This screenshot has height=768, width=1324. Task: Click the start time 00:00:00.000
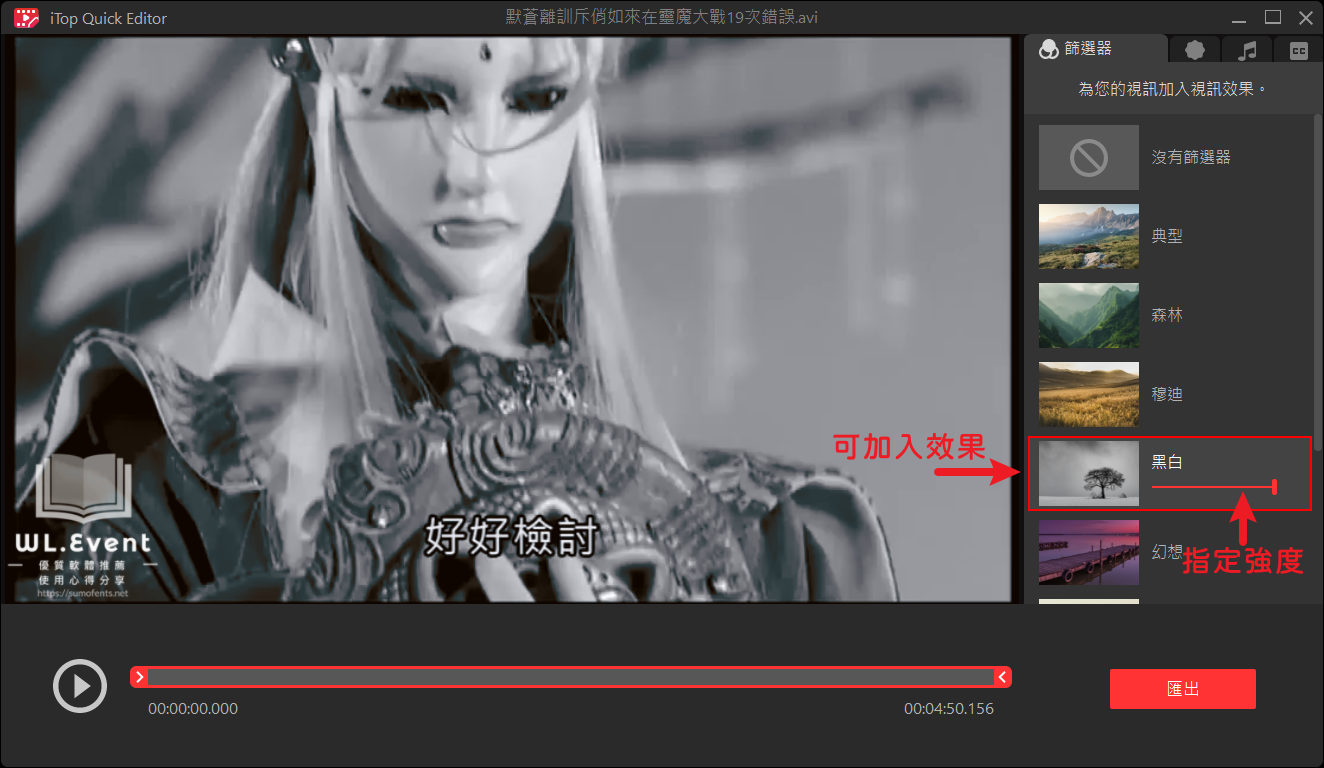[x=193, y=708]
